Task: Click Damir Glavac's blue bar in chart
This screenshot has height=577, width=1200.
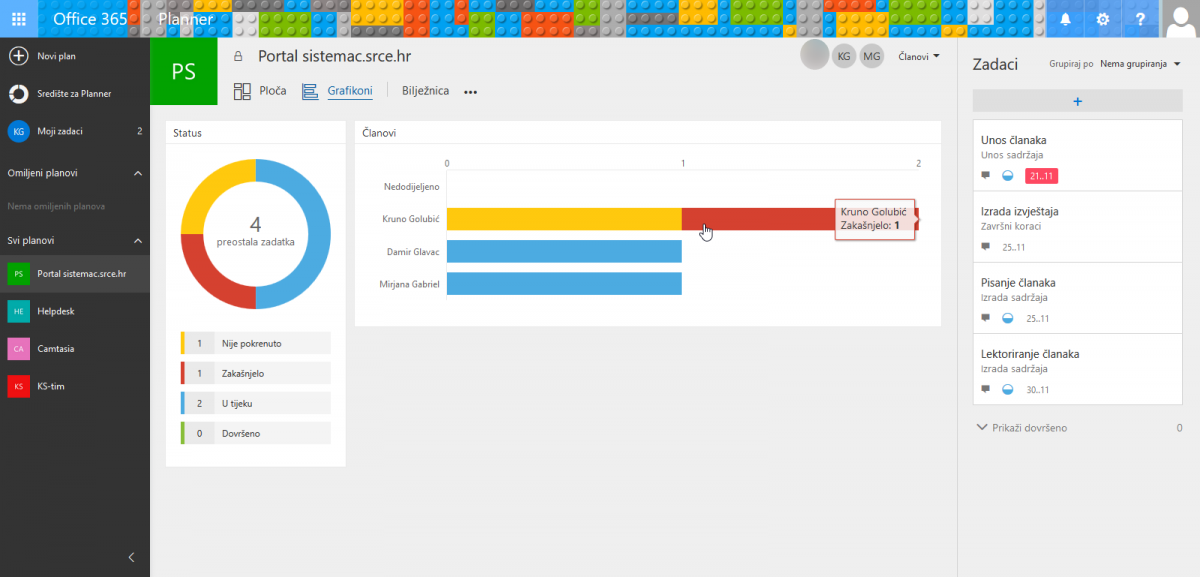Action: point(564,251)
